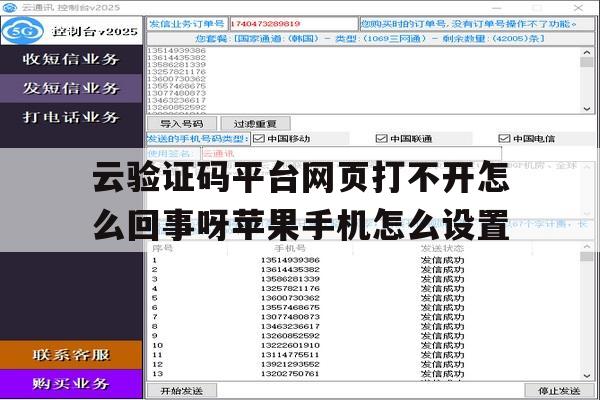The image size is (600, 400).
Task: Select result row 4 number 13257821176
Action: click(x=290, y=288)
